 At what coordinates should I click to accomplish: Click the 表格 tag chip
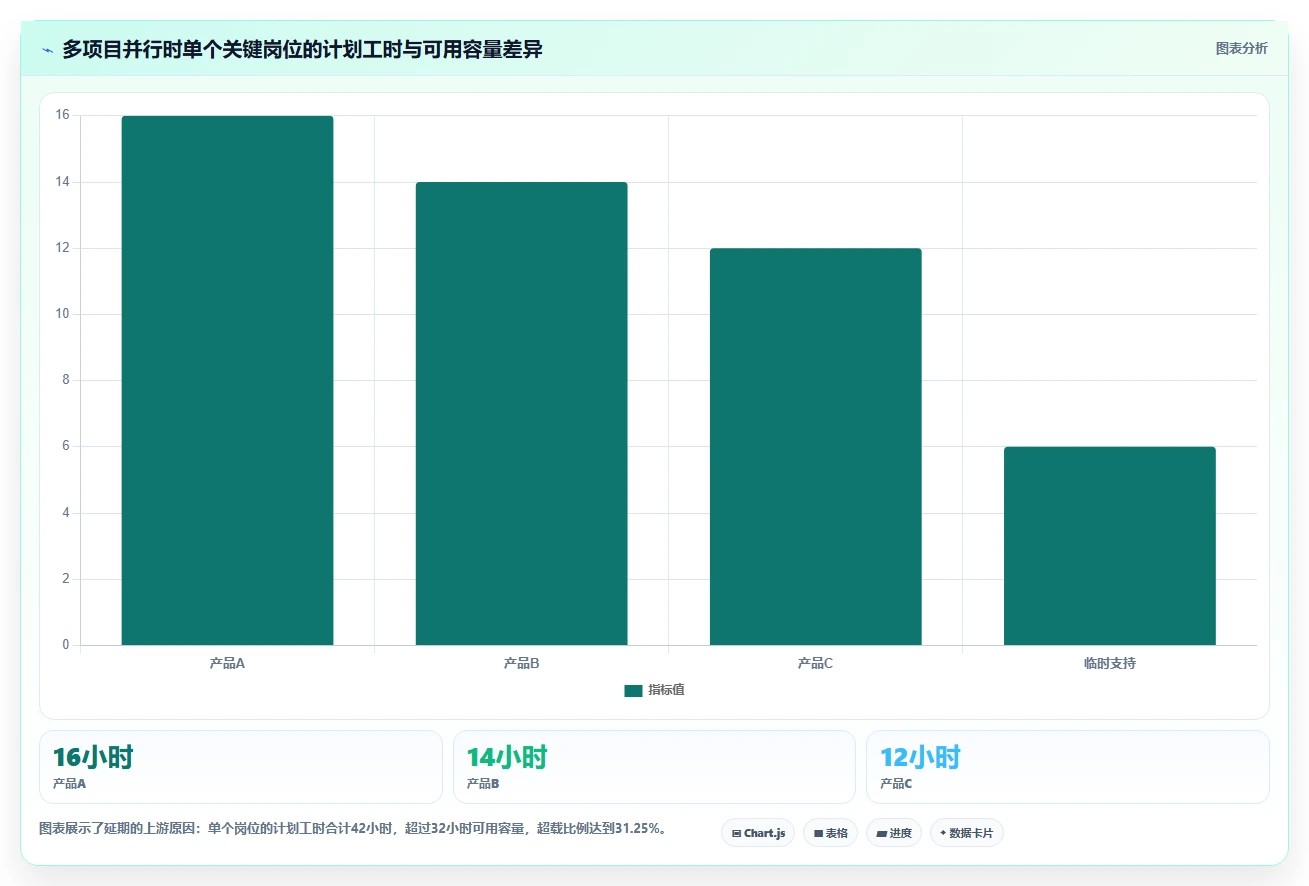pos(830,833)
